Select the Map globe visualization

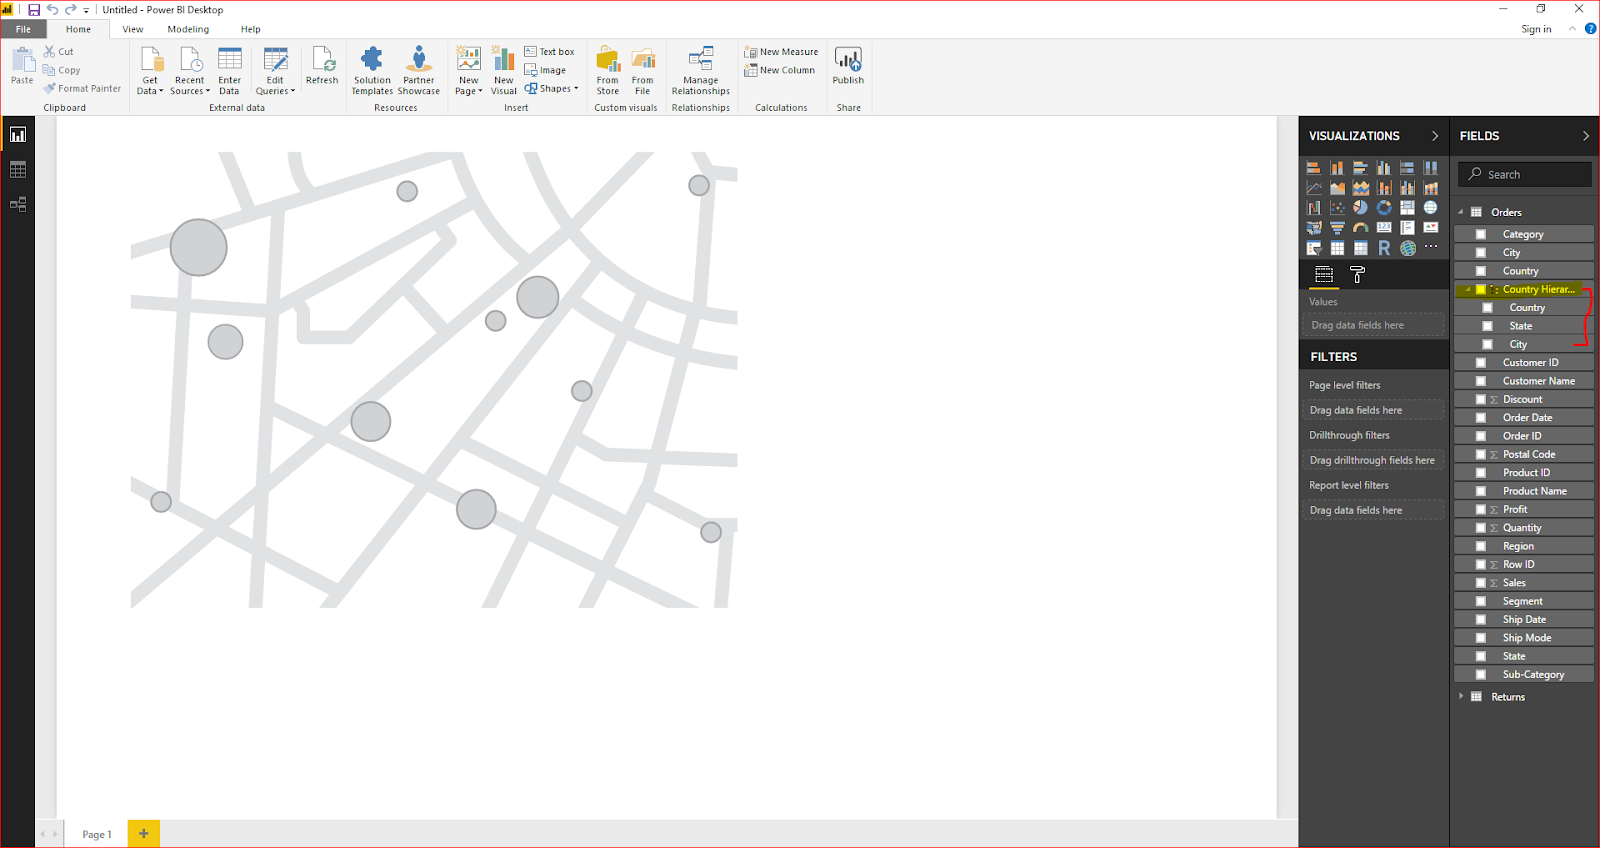tap(1431, 207)
